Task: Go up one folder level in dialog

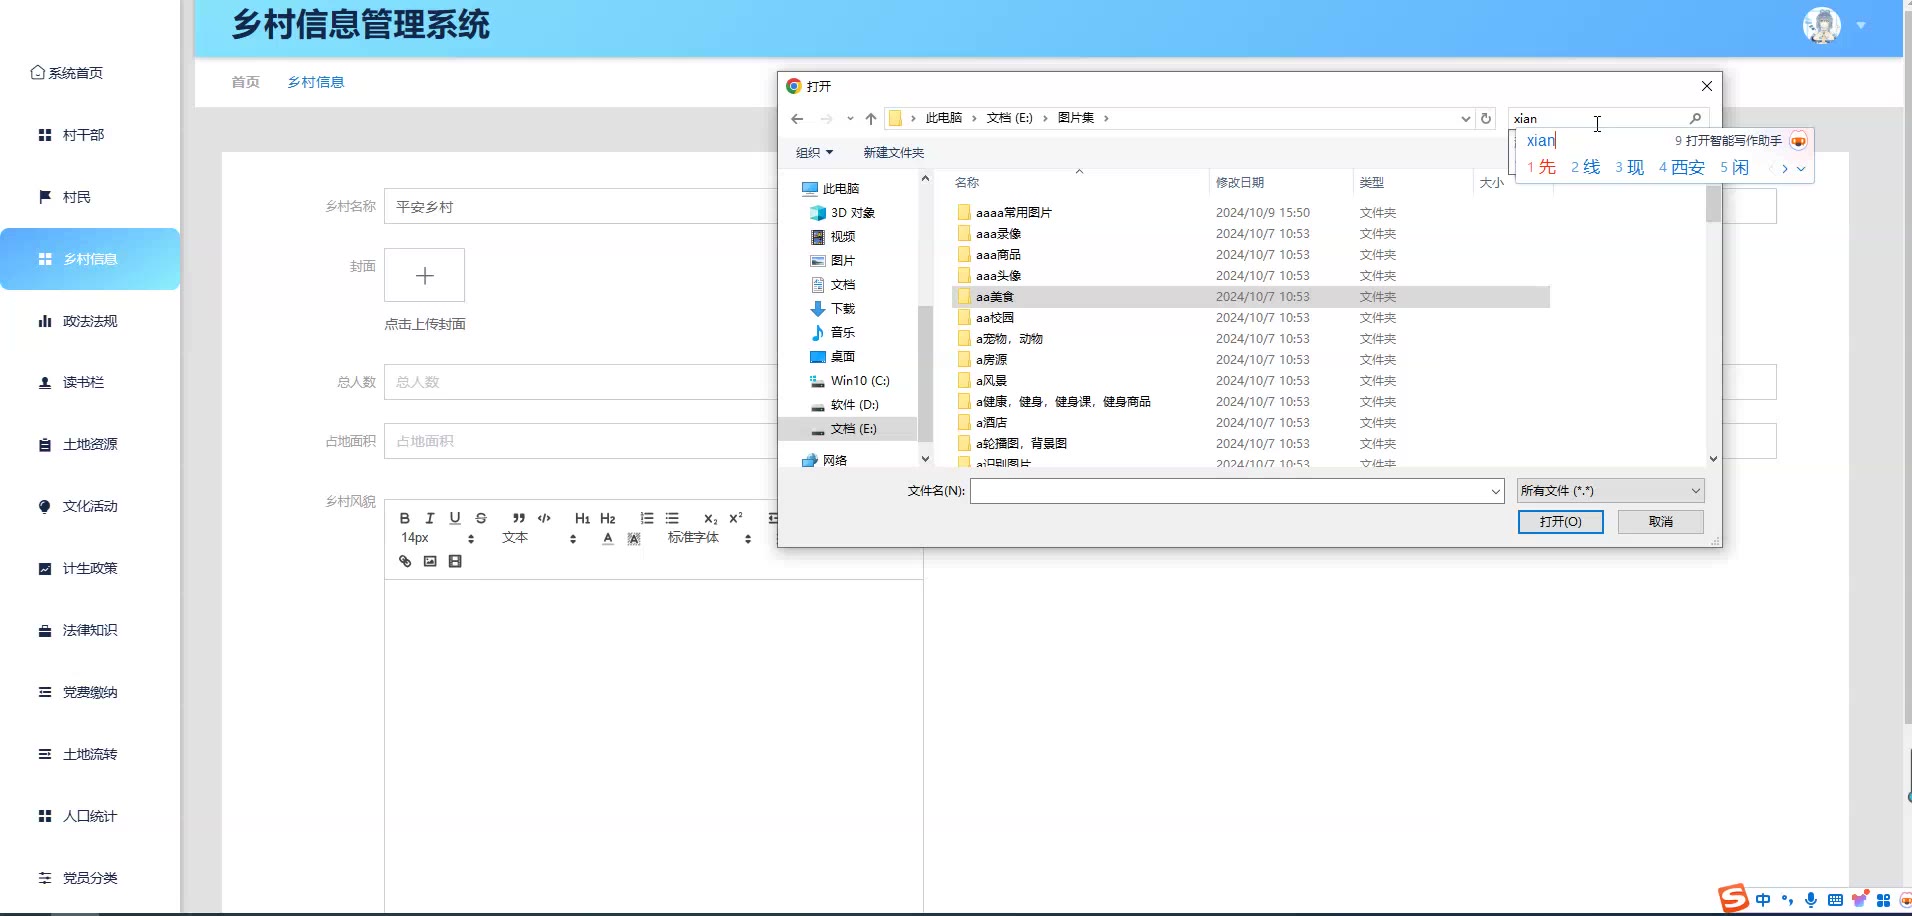Action: [871, 118]
